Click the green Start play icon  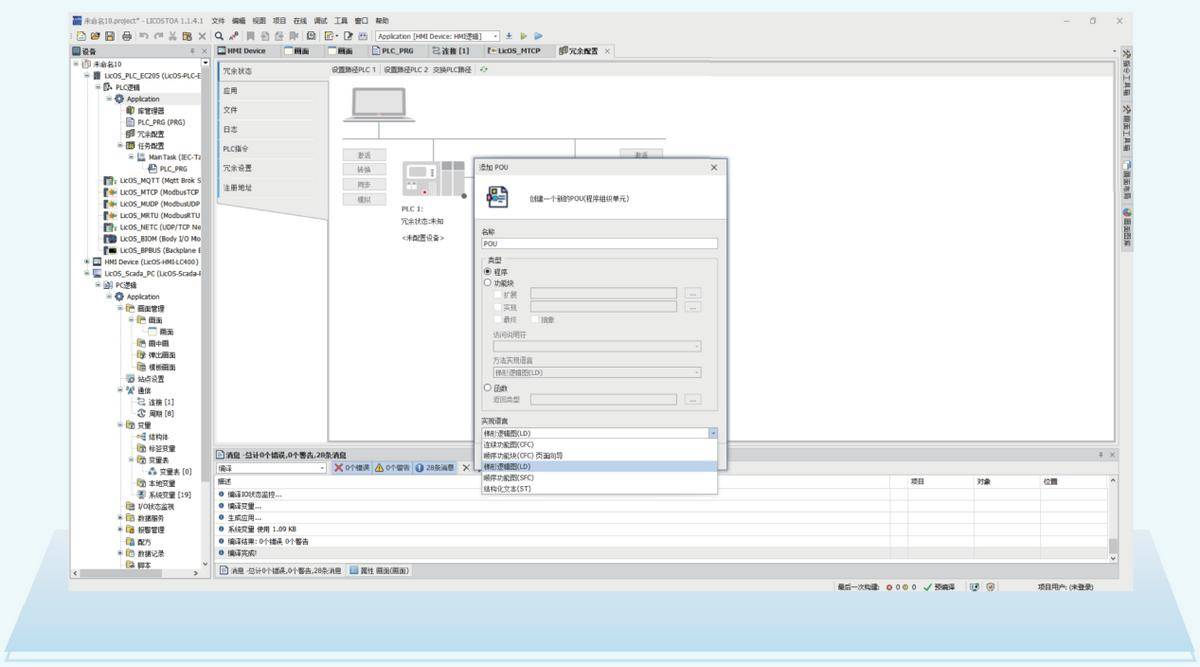pyautogui.click(x=525, y=36)
